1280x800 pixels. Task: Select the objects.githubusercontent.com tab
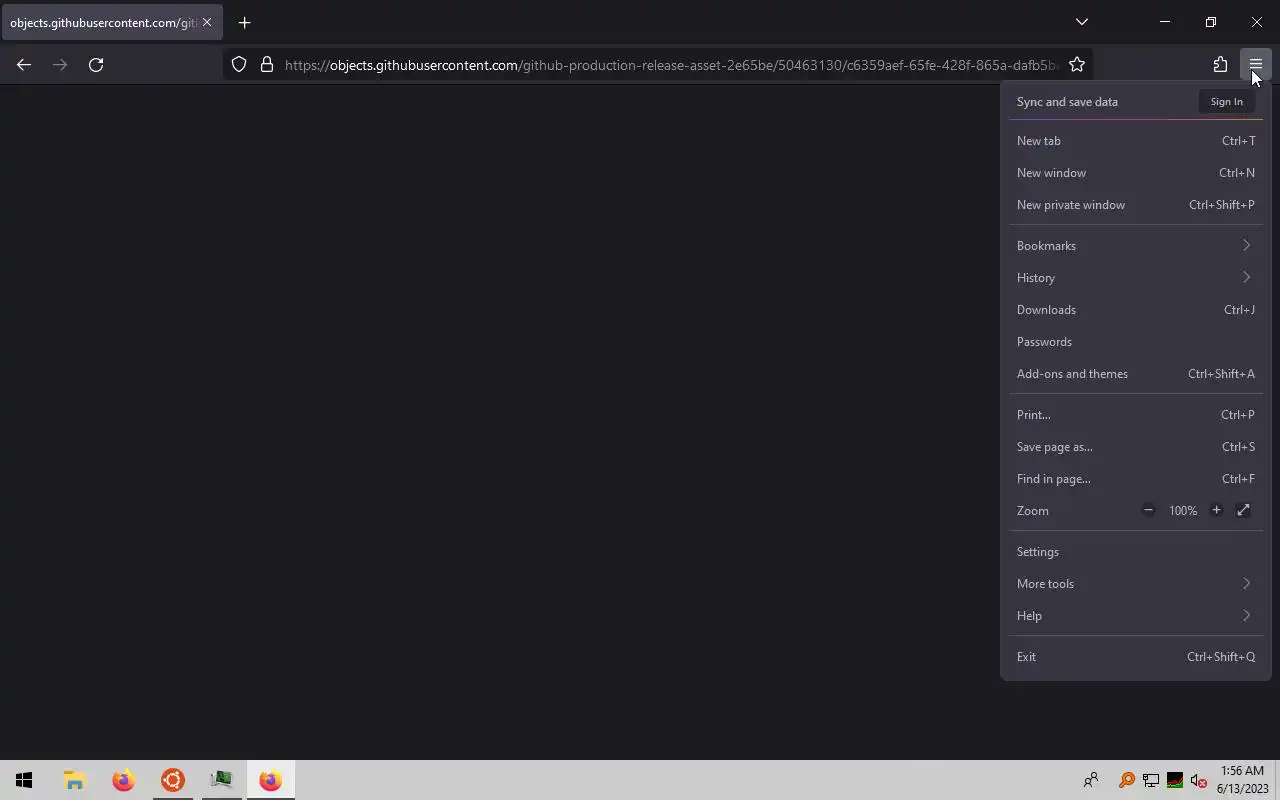[x=112, y=22]
